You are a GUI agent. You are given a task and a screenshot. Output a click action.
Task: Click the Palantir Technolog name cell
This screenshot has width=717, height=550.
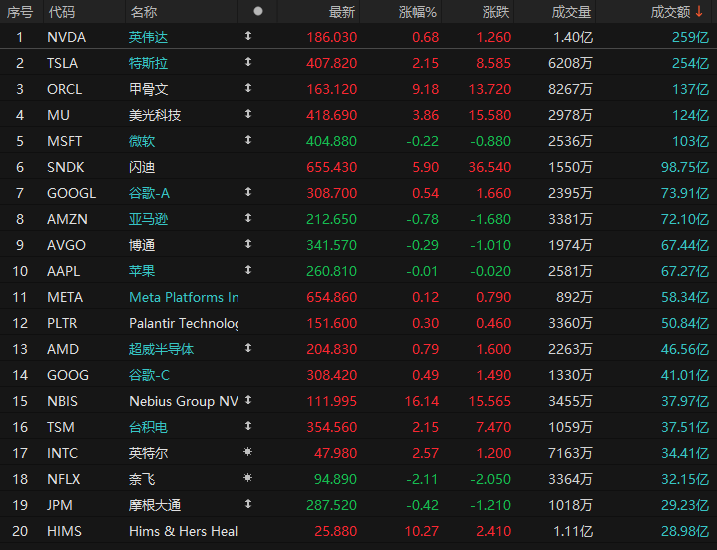184,323
